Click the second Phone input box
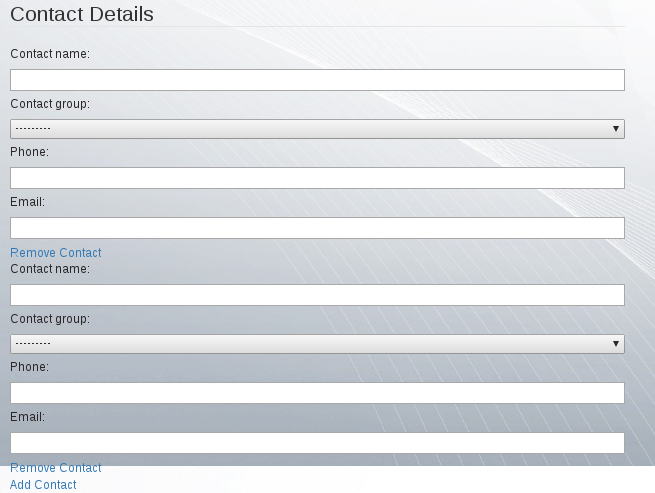Viewport: 655px width, 493px height. (317, 393)
